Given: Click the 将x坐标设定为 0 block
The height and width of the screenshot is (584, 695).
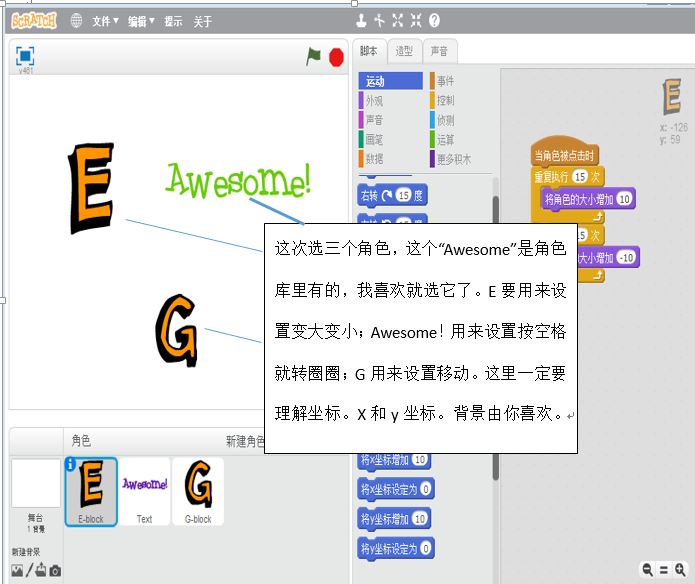Looking at the screenshot, I should click(x=396, y=489).
